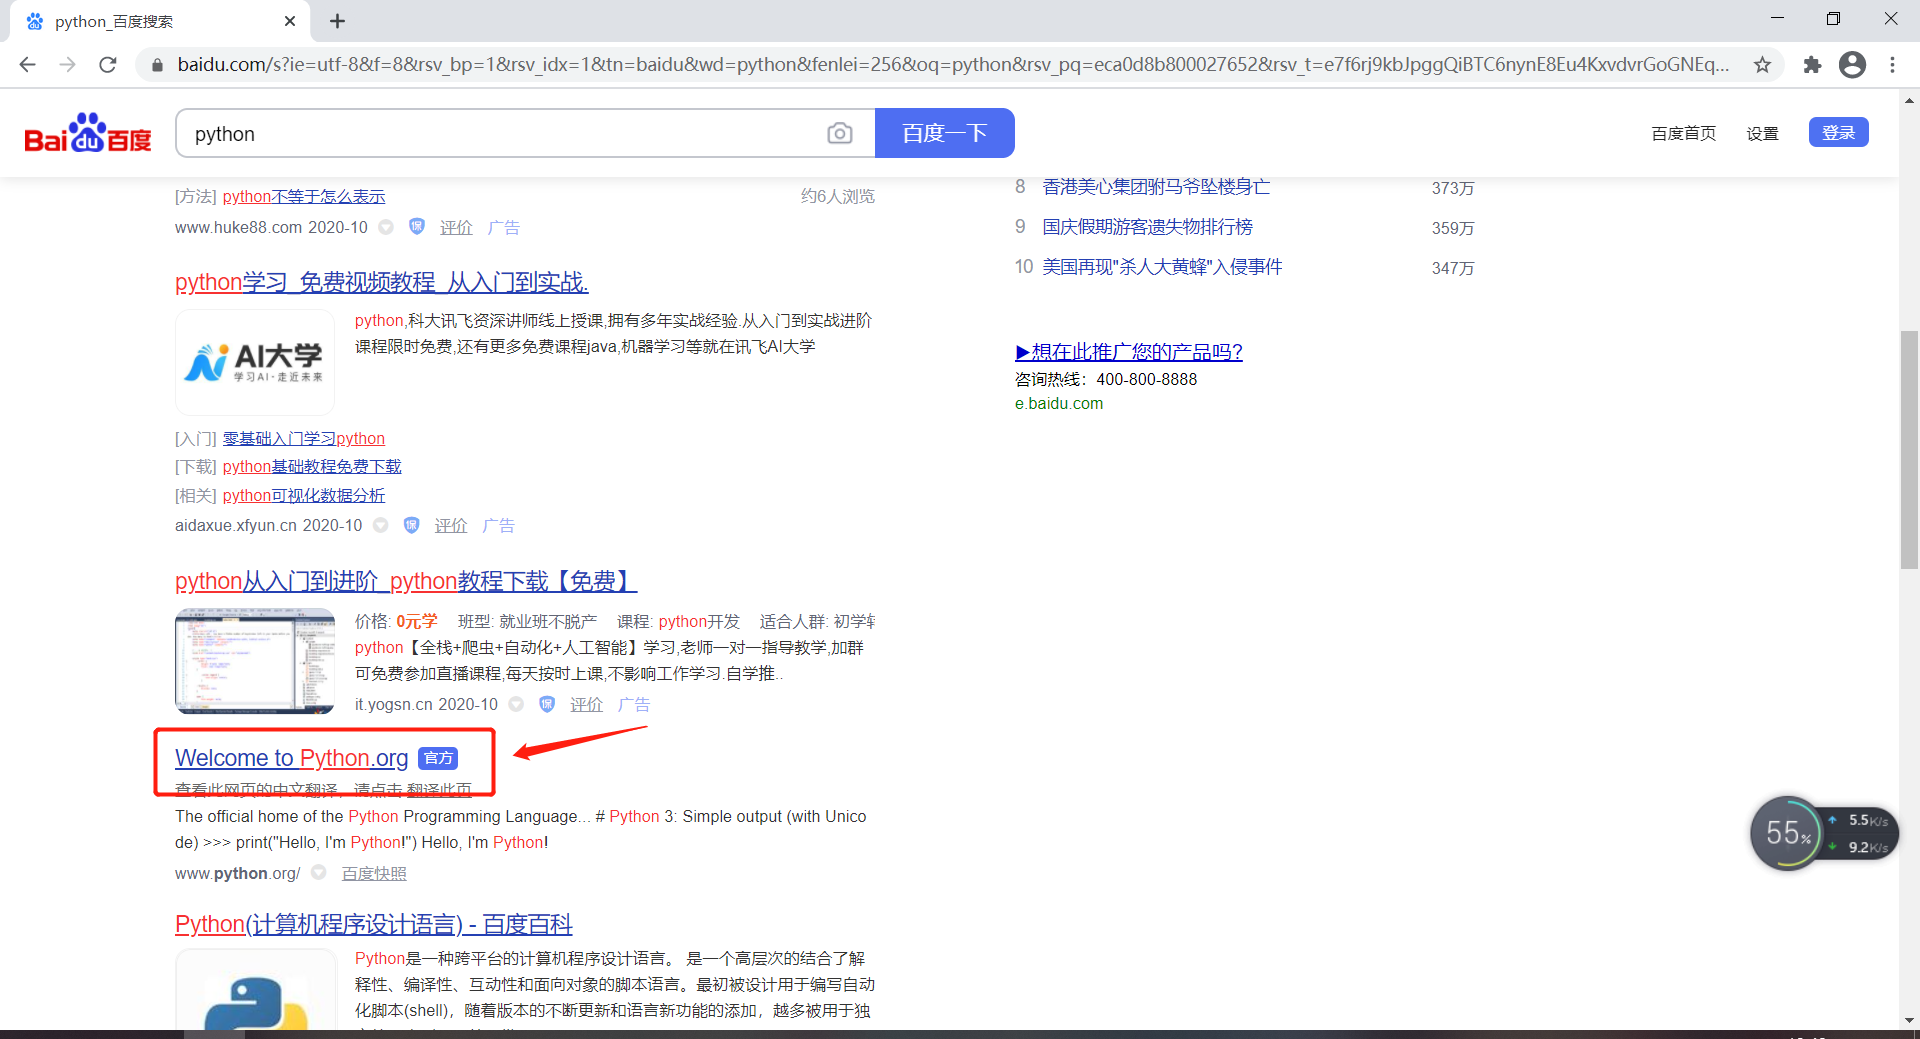
Task: Open Chrome three-dot menu
Action: (1892, 65)
